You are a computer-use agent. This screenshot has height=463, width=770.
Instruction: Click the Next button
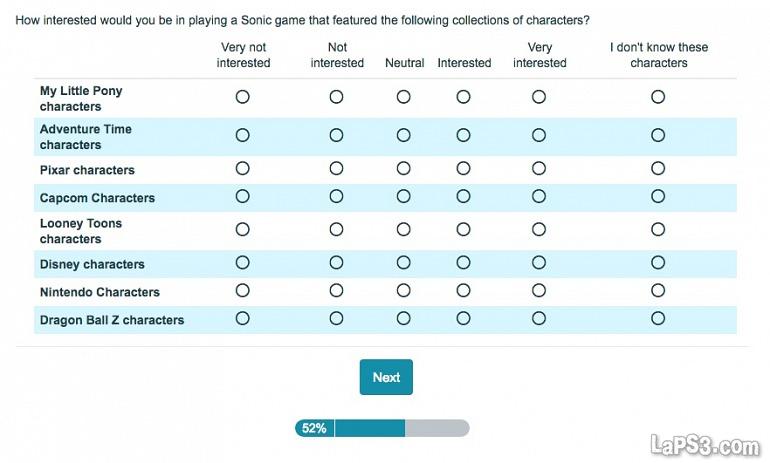pos(386,377)
